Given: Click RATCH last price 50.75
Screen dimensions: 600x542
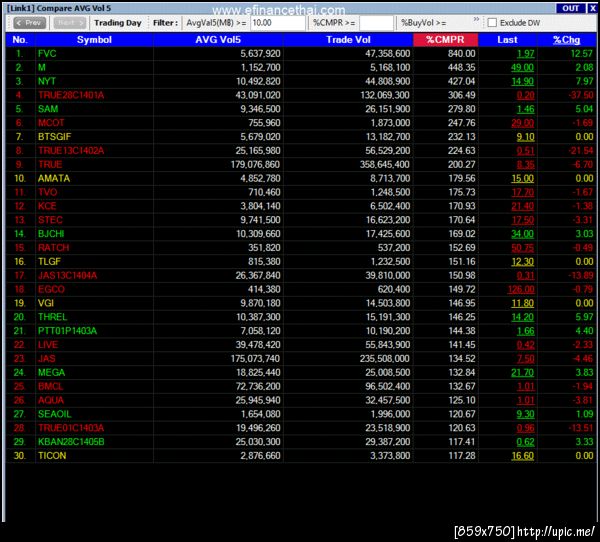Looking at the screenshot, I should 522,248.
